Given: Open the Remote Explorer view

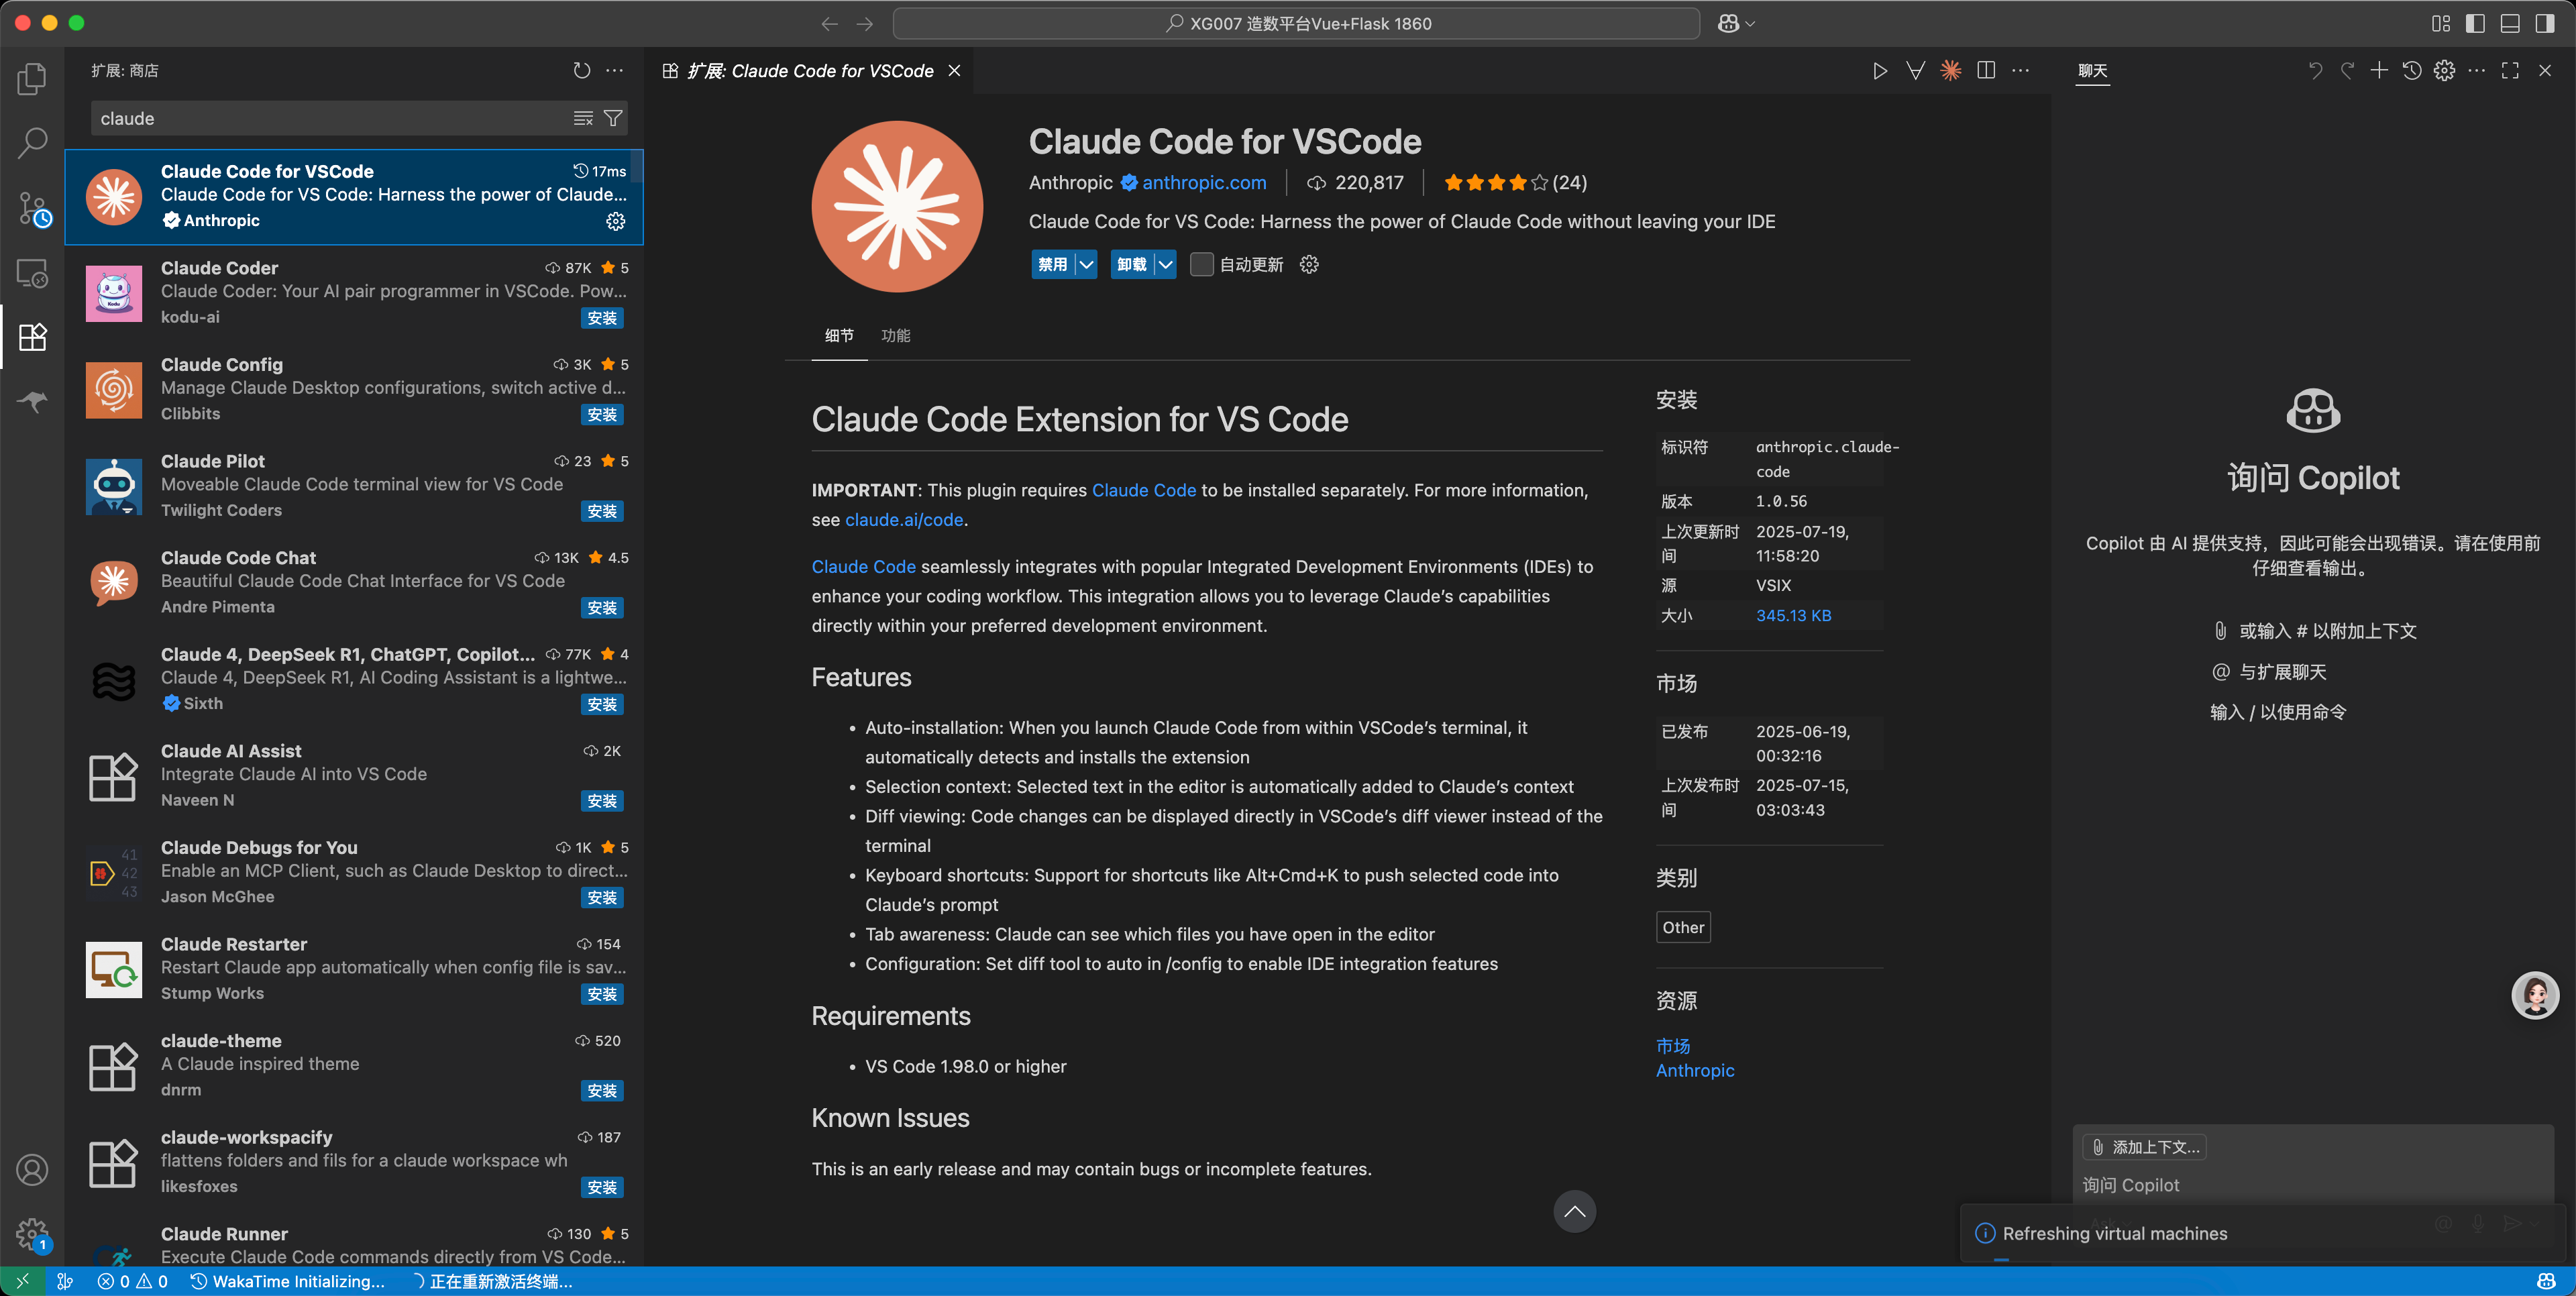Looking at the screenshot, I should [32, 273].
